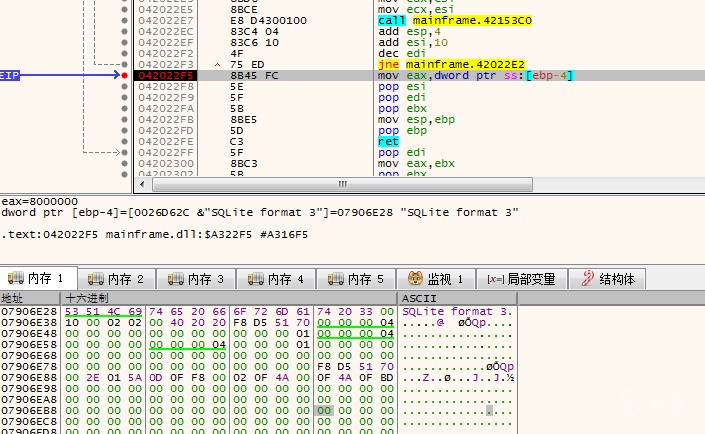The width and height of the screenshot is (705, 434).
Task: Open the 局部变量 local variables tab
Action: point(522,279)
